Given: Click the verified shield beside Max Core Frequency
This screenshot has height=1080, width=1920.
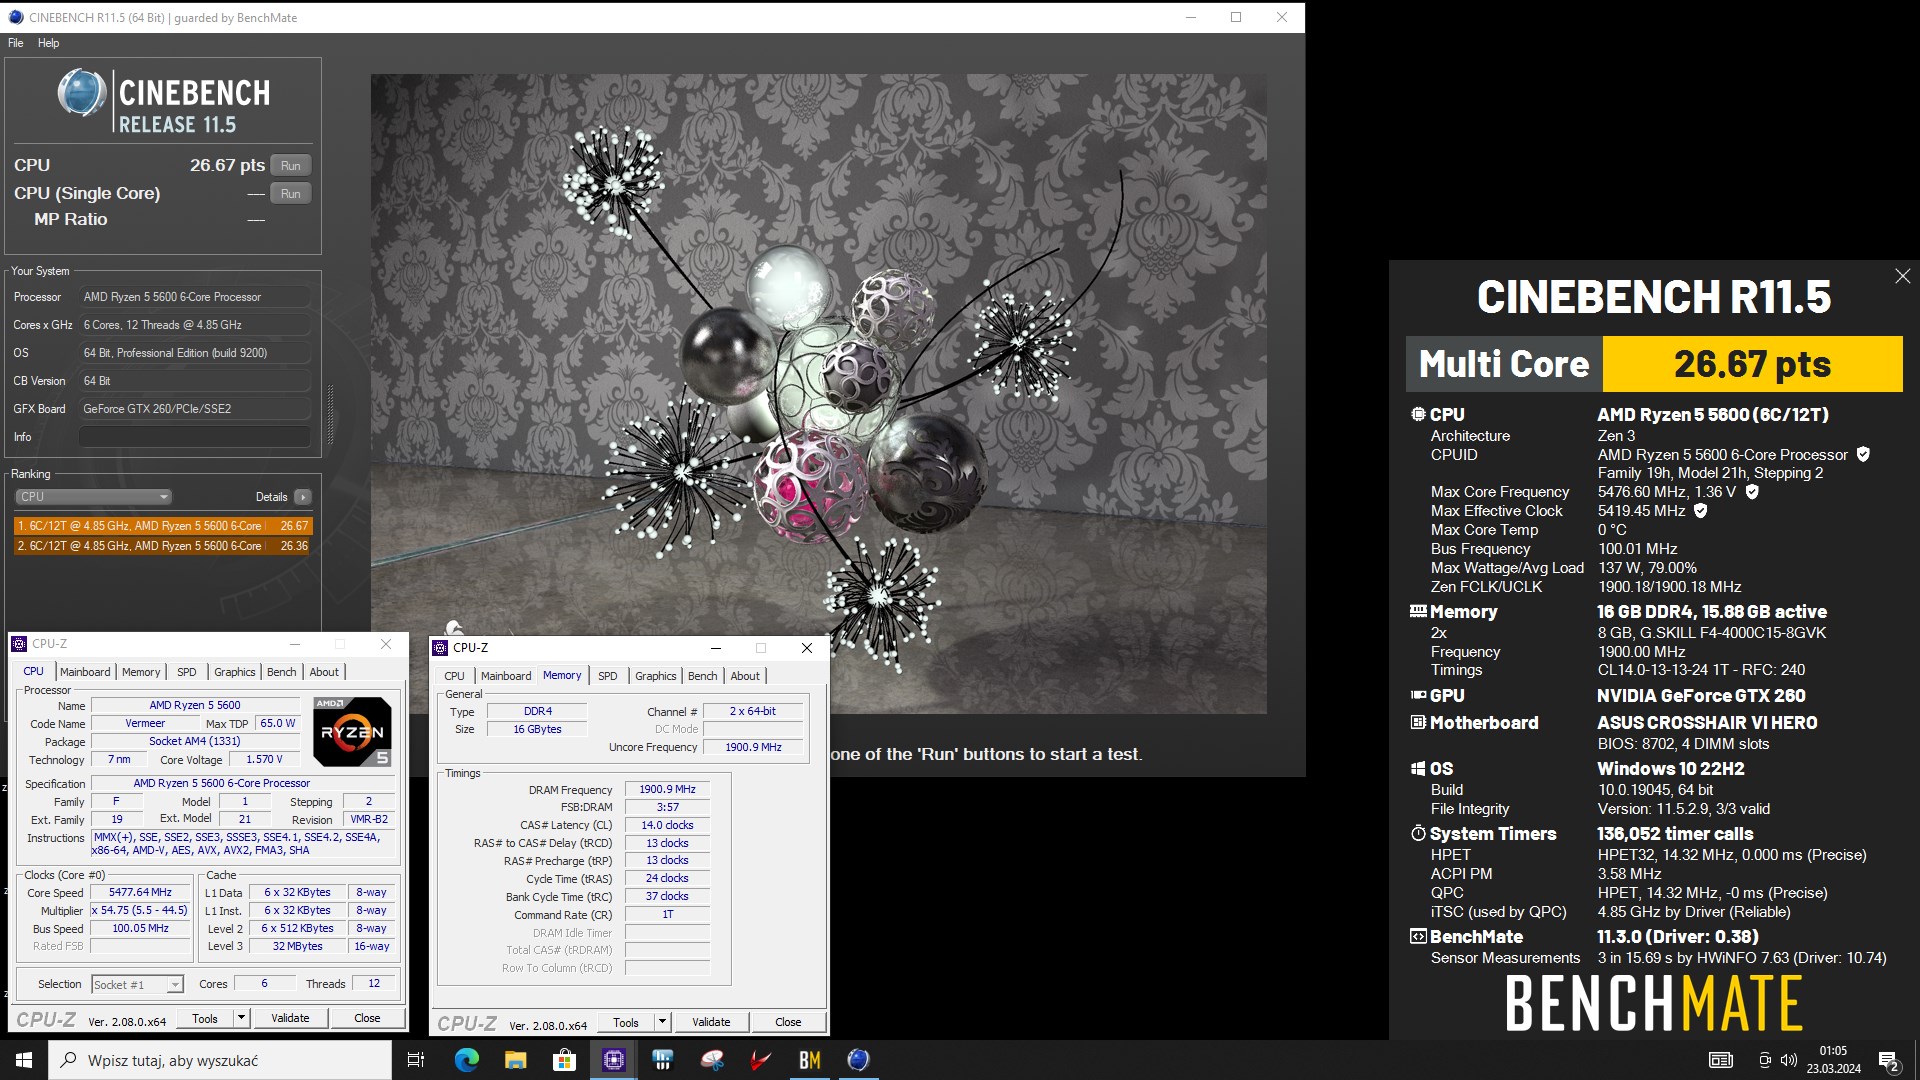Looking at the screenshot, I should [x=1752, y=491].
